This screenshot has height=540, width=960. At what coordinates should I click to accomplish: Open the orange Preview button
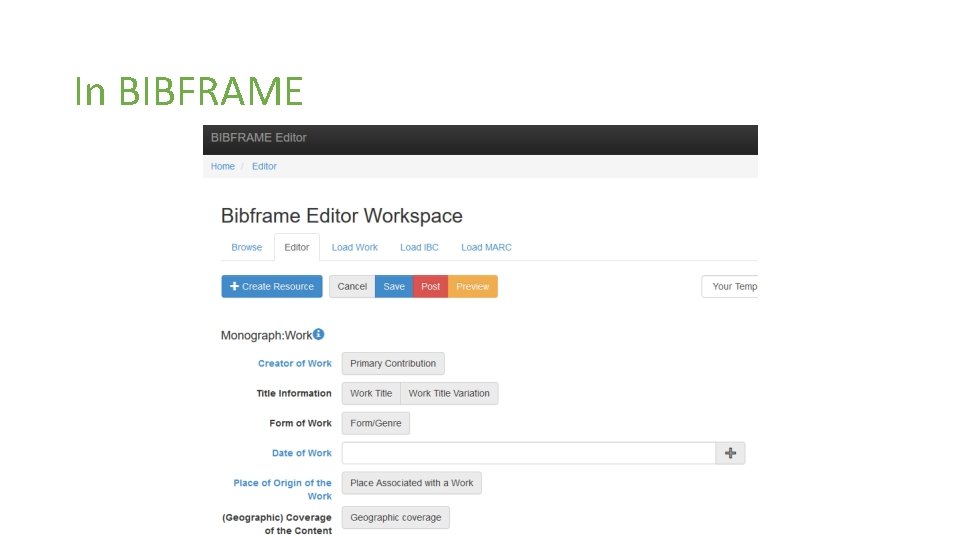click(473, 287)
